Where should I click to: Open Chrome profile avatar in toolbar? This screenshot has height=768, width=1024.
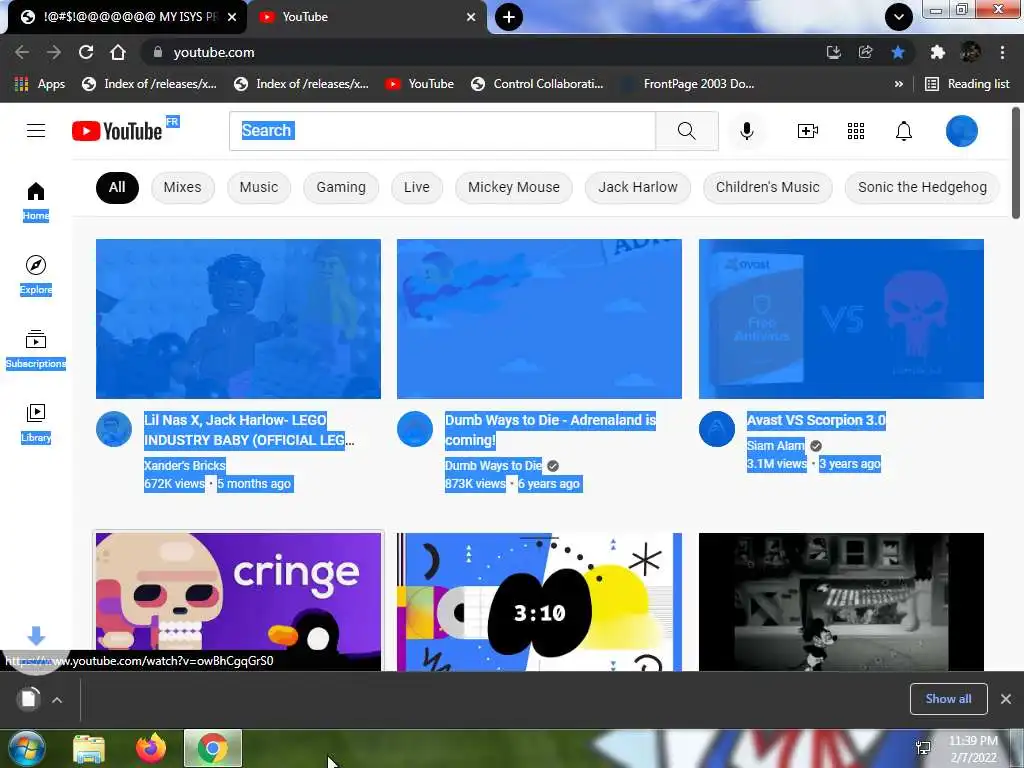tap(970, 52)
